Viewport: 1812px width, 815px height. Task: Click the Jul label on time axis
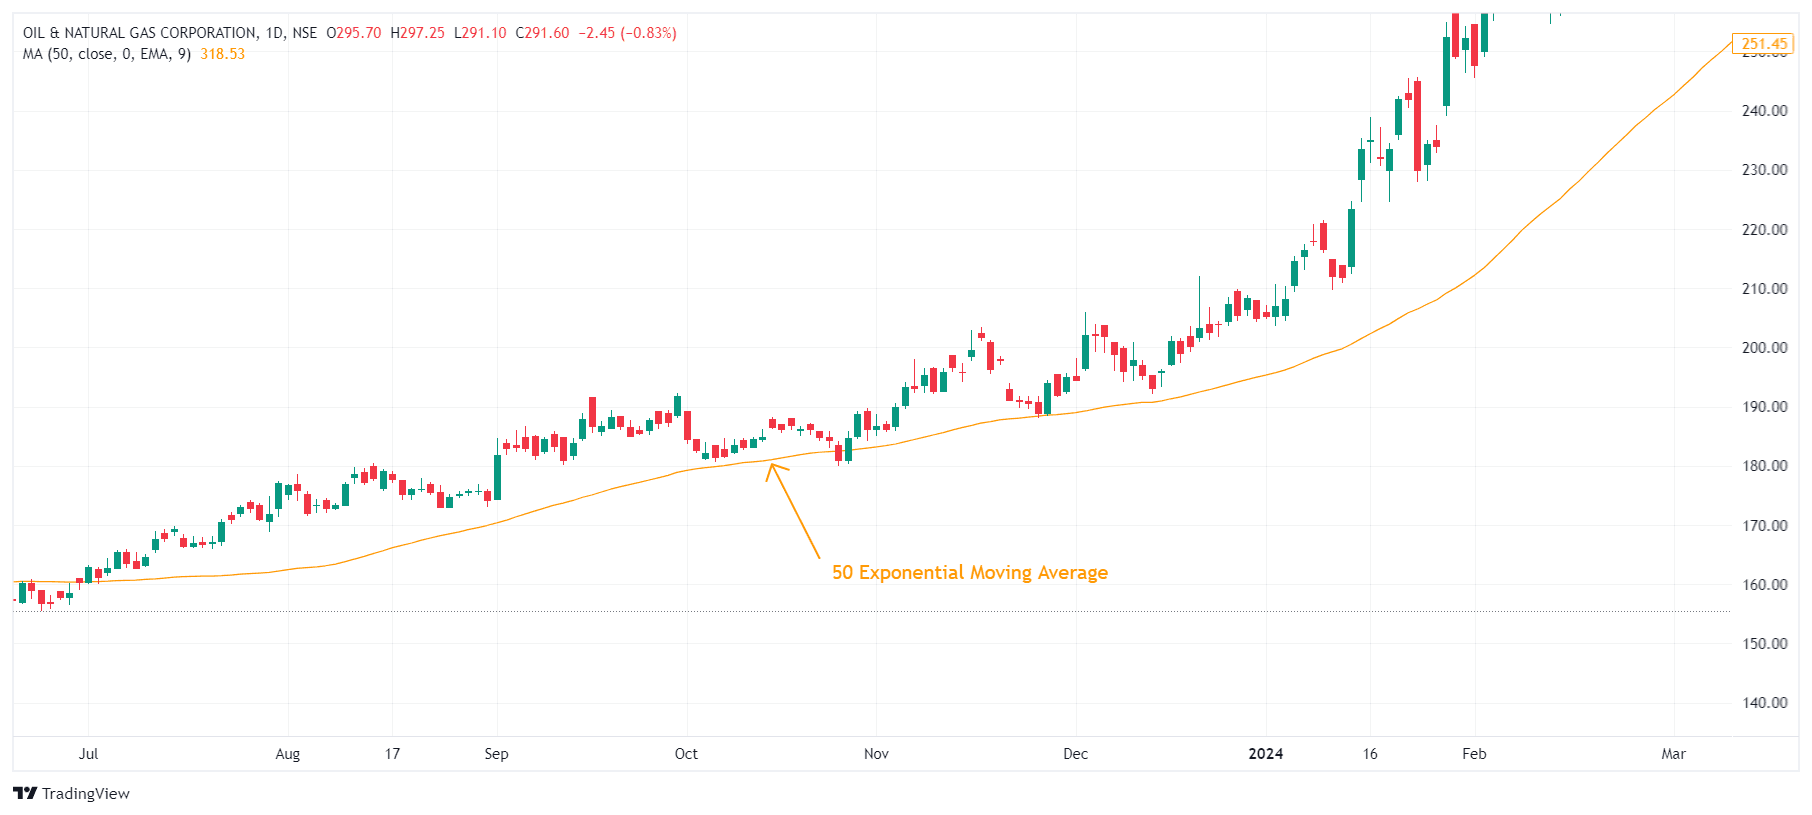coord(88,754)
